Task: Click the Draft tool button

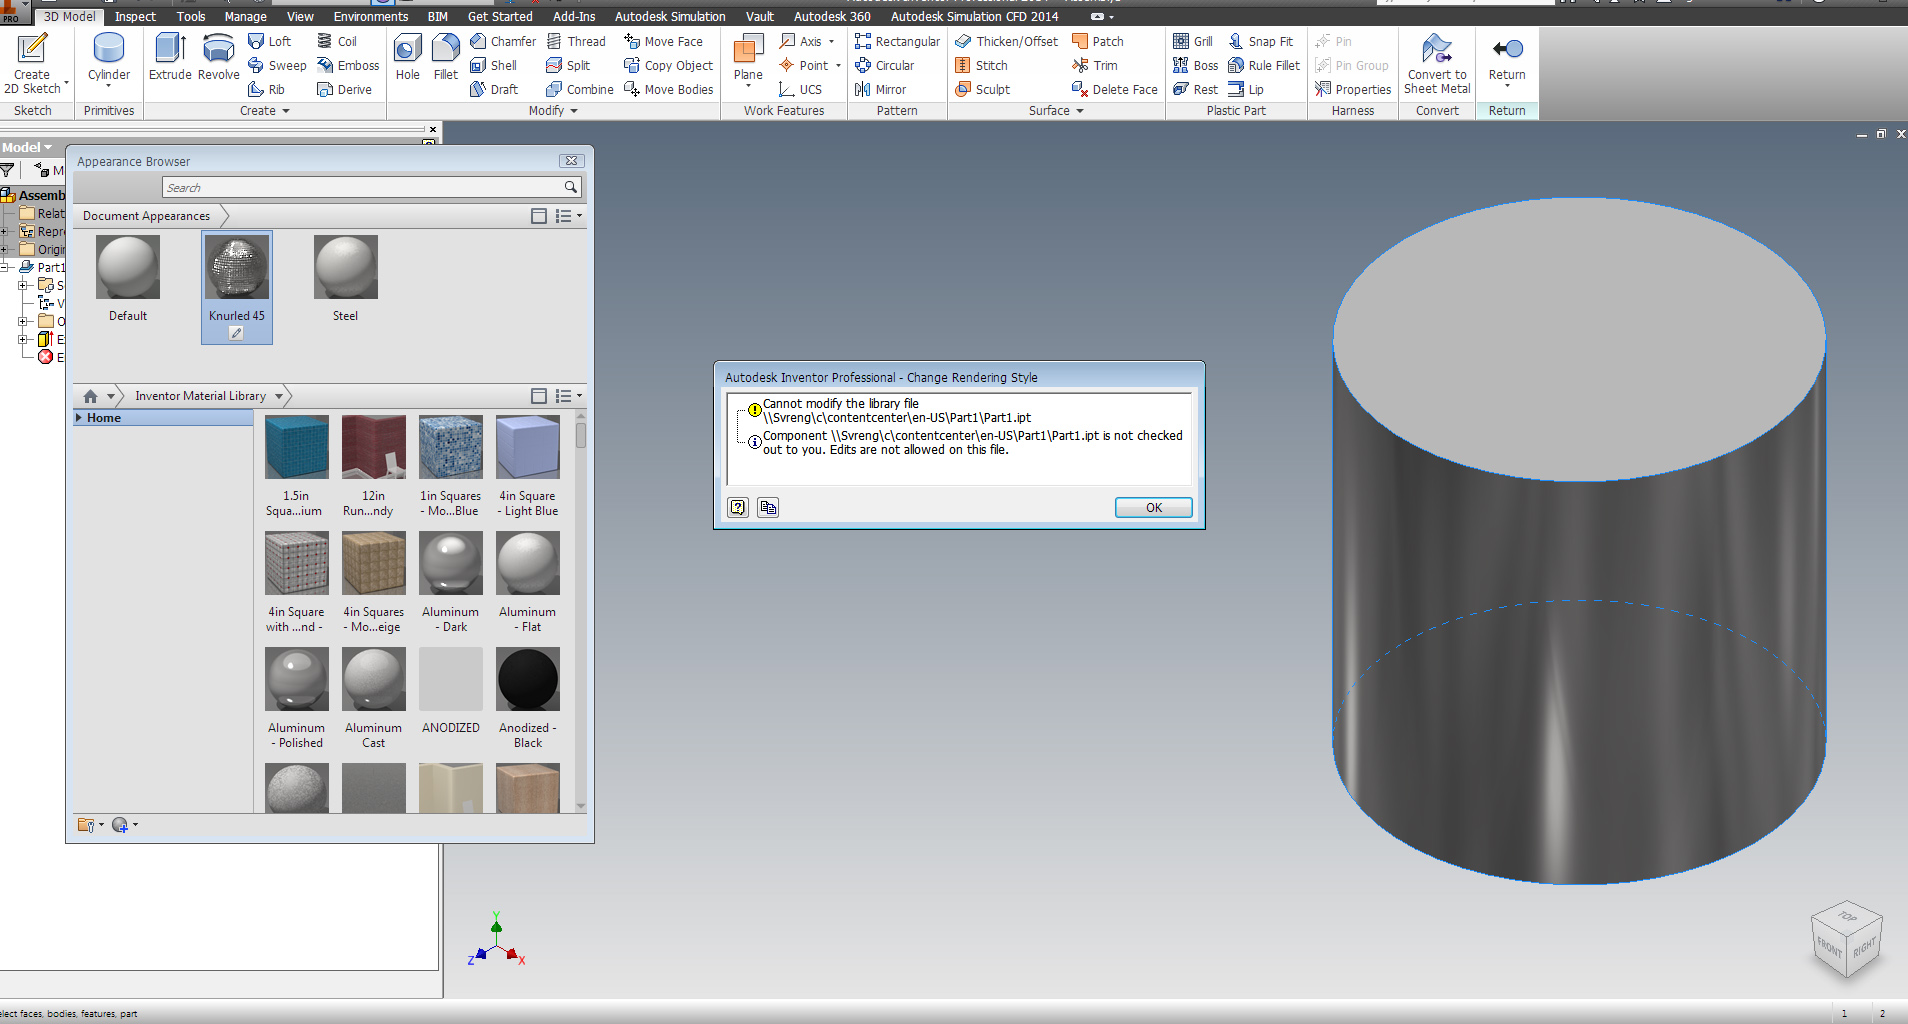Action: 494,89
